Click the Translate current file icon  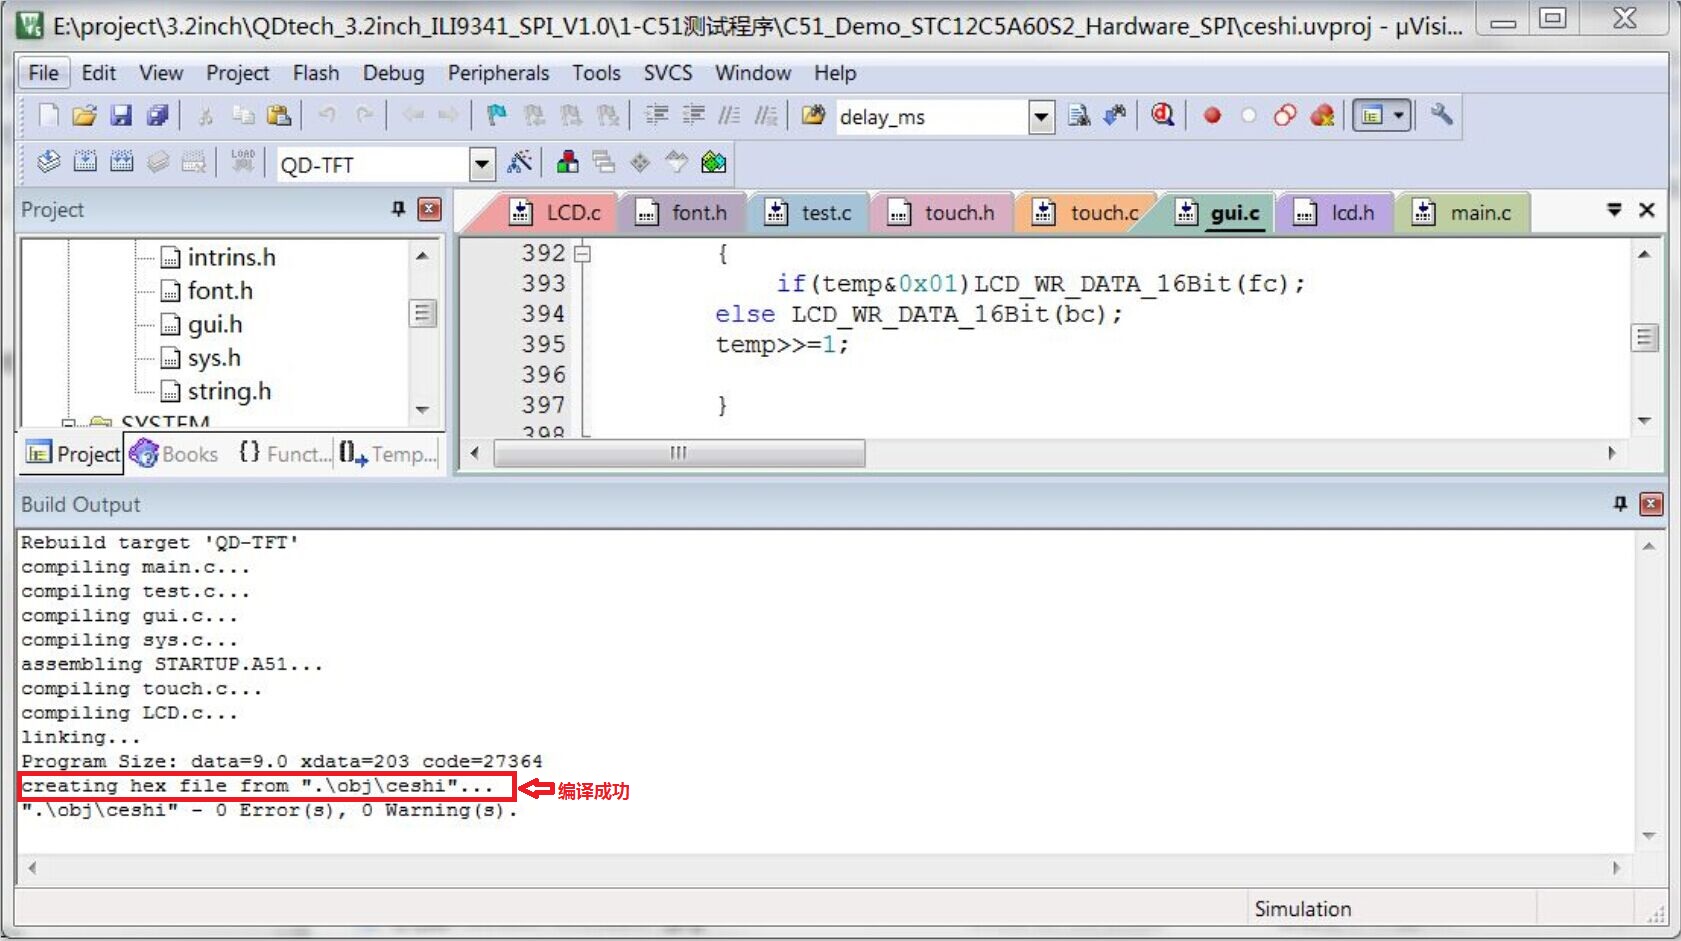[x=48, y=163]
